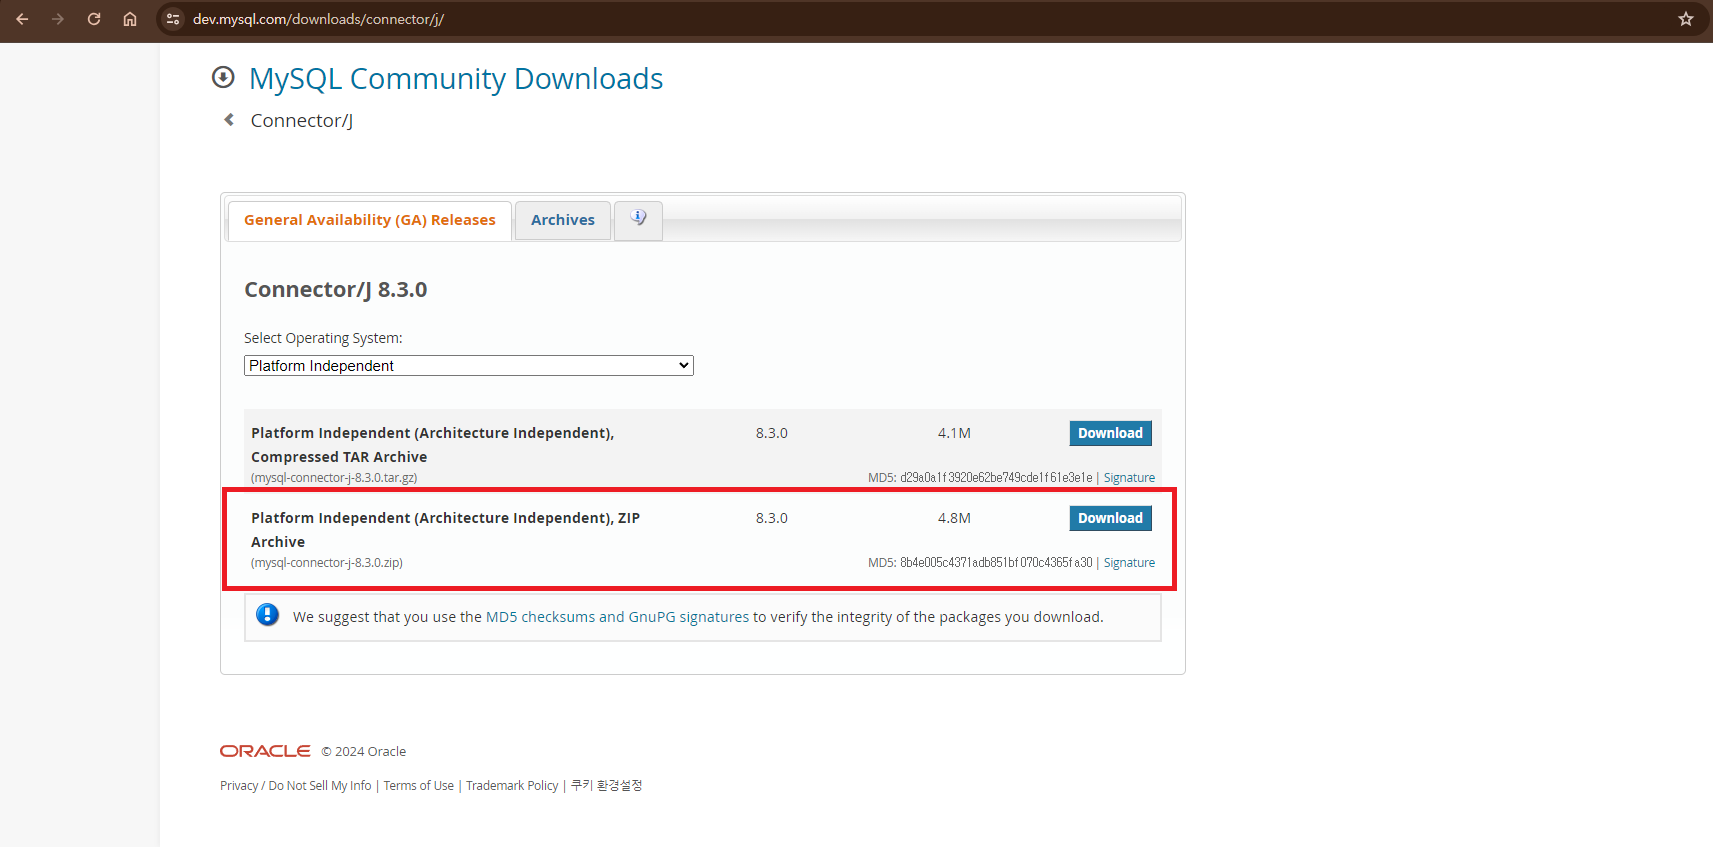Reload the page with the refresh icon
The width and height of the screenshot is (1713, 847).
click(x=94, y=19)
